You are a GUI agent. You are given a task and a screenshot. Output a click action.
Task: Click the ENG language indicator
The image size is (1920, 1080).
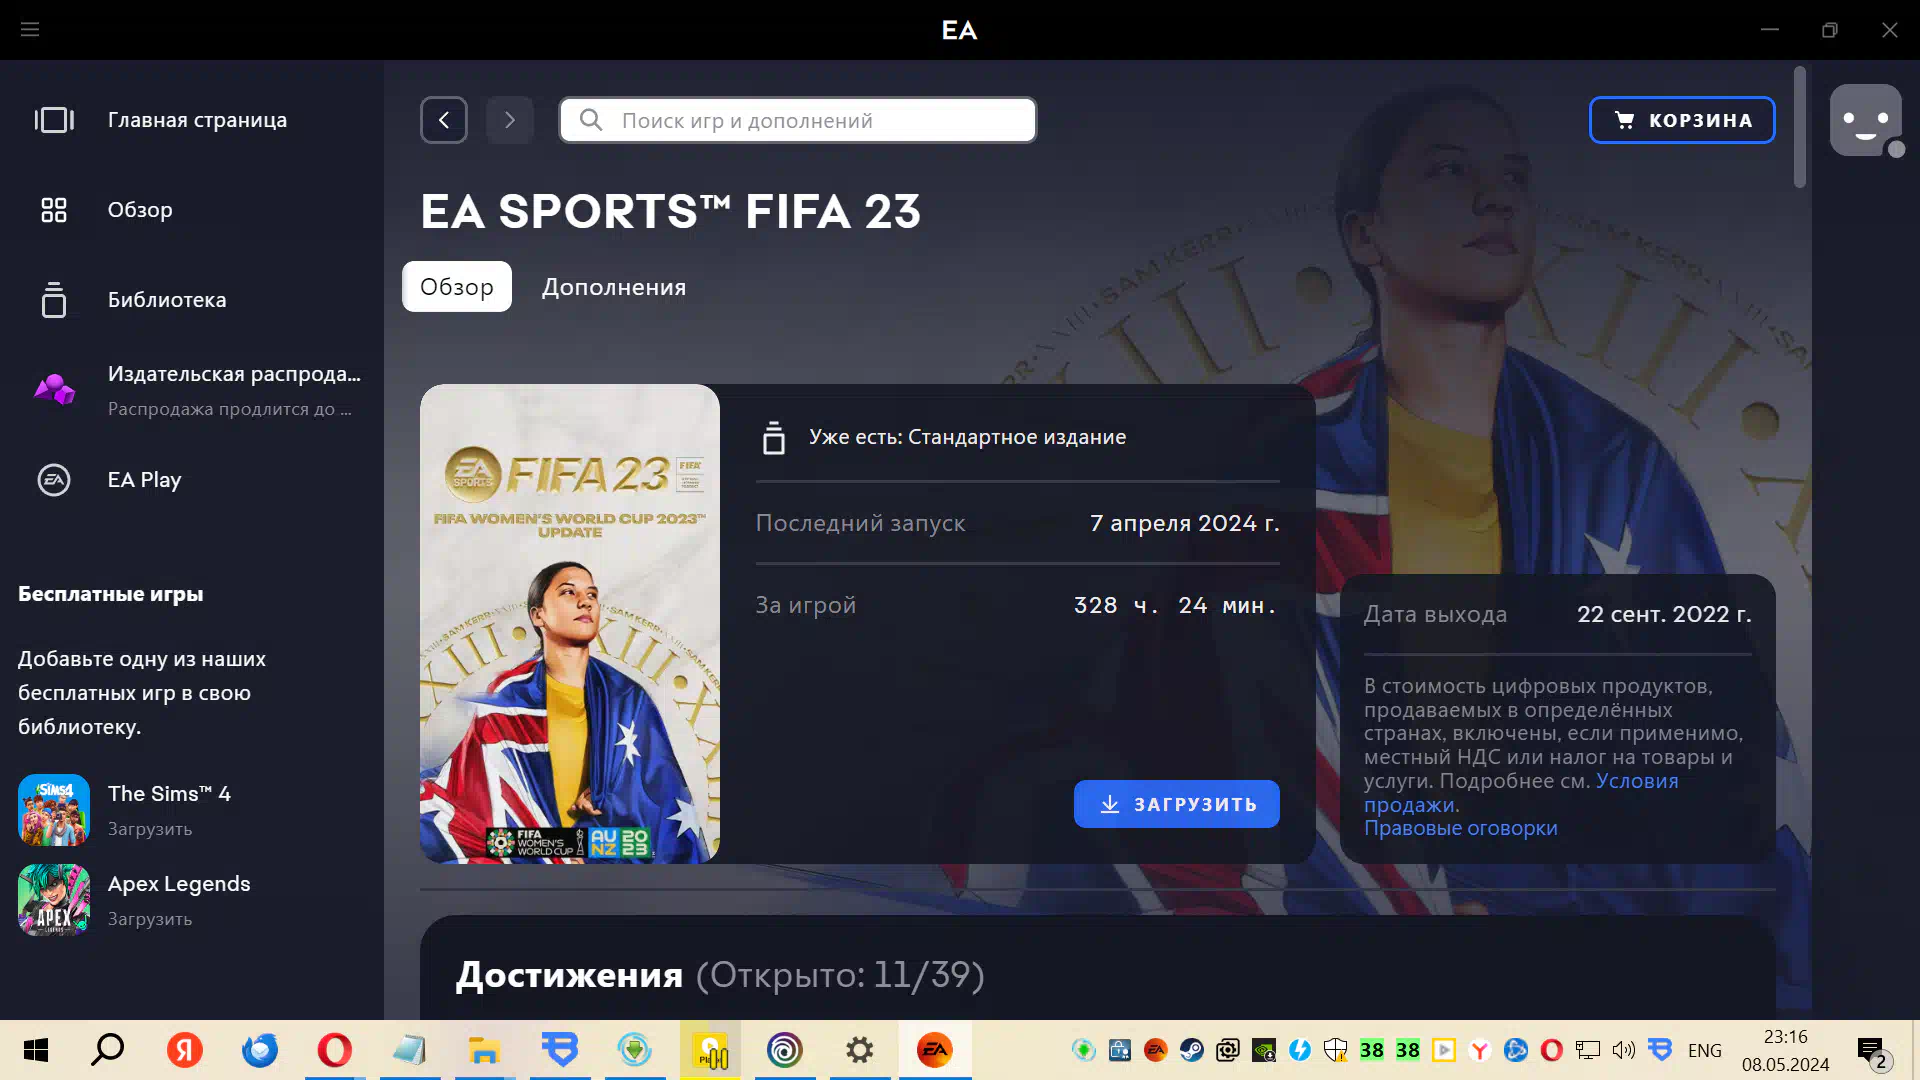[1705, 1050]
